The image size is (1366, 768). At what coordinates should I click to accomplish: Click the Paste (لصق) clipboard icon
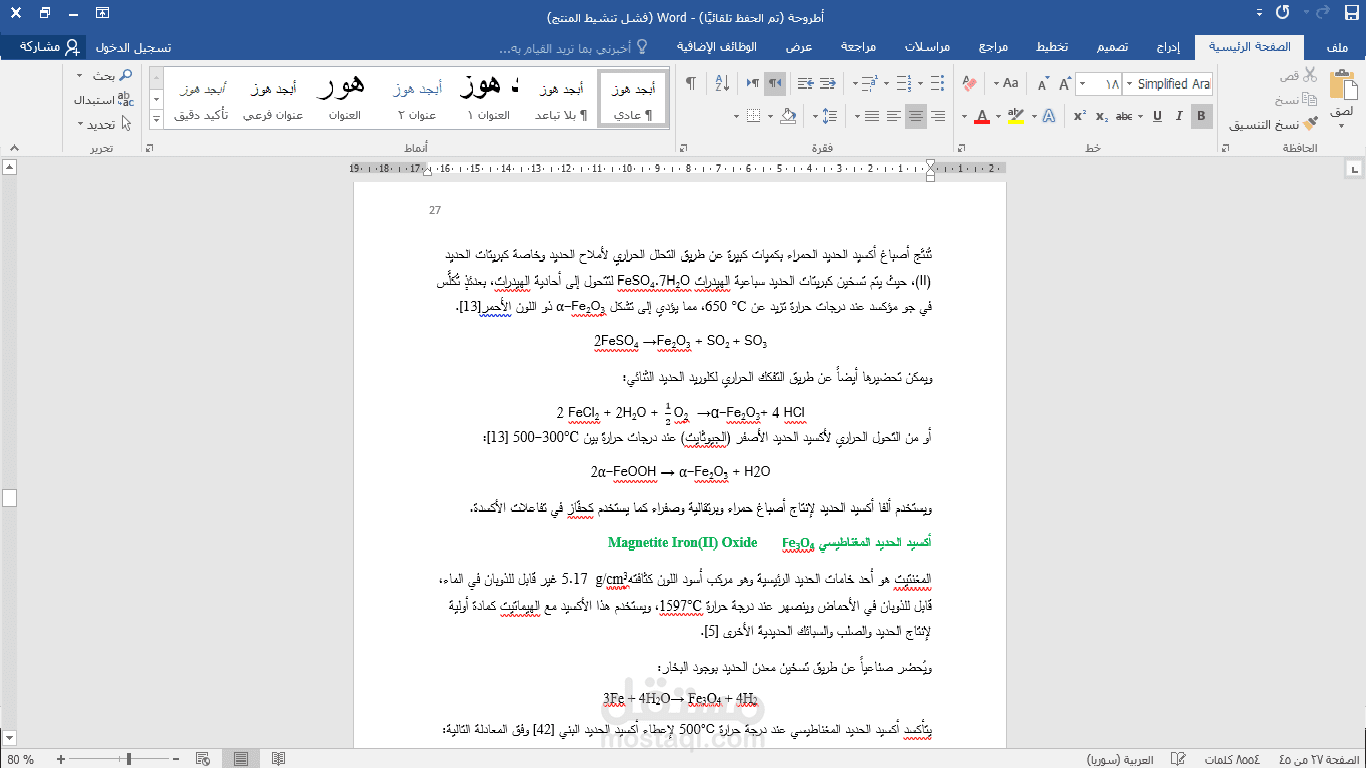1344,85
